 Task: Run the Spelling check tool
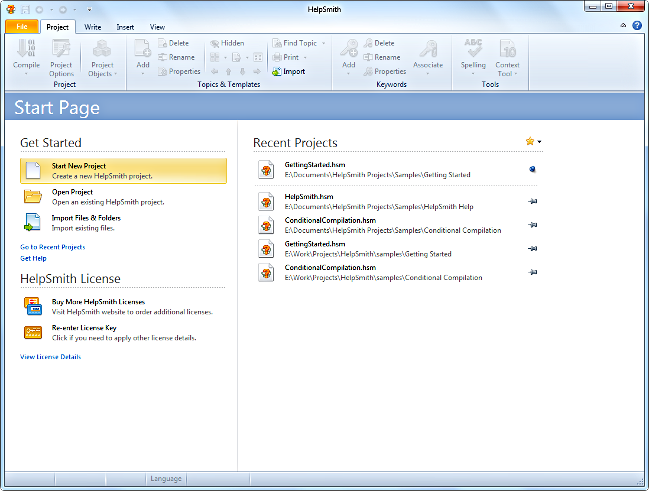pos(473,57)
